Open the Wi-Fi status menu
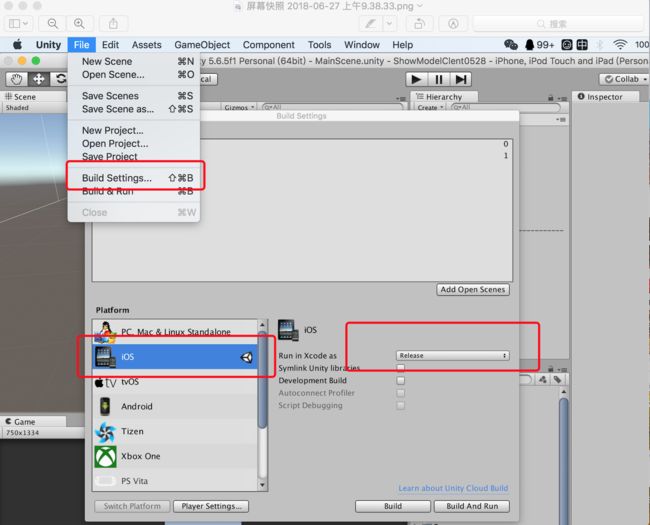The image size is (650, 525). 620,44
